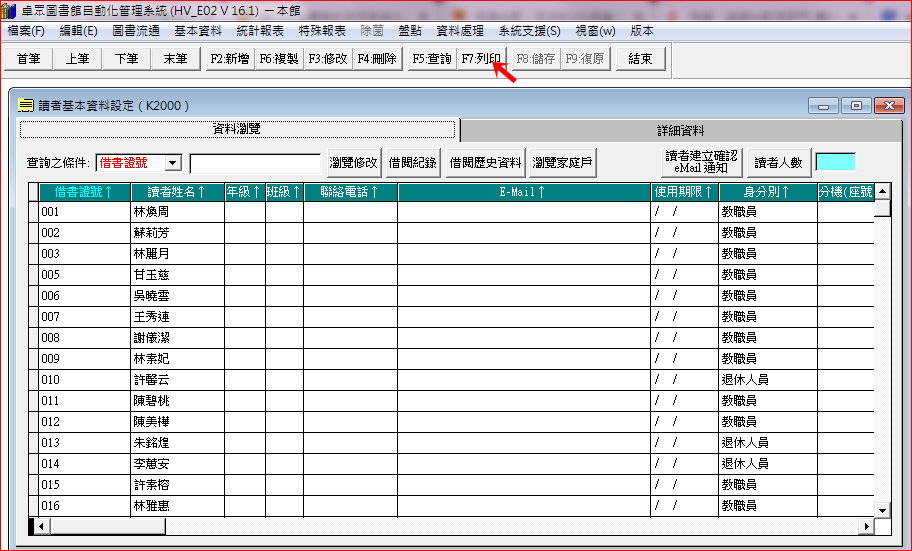Sort by 班級 column header
Screen dimensions: 912x551
(284, 192)
